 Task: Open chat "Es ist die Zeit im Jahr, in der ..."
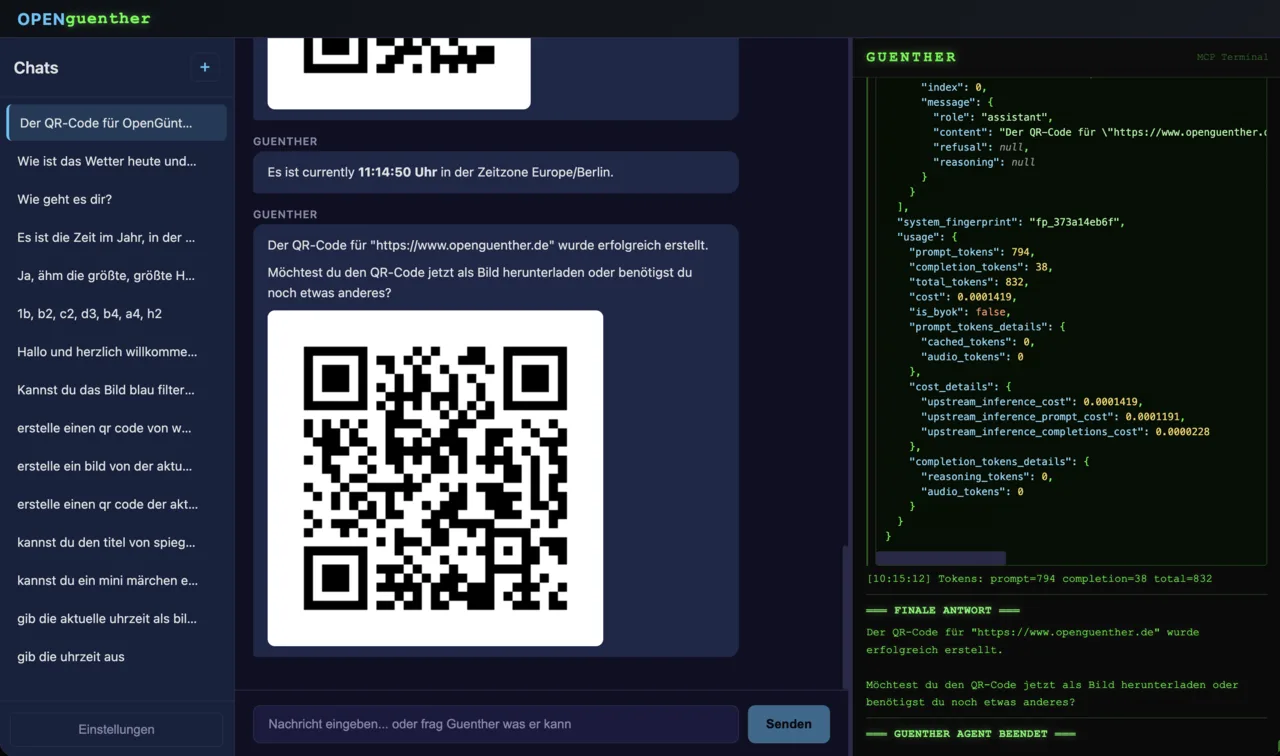click(117, 237)
